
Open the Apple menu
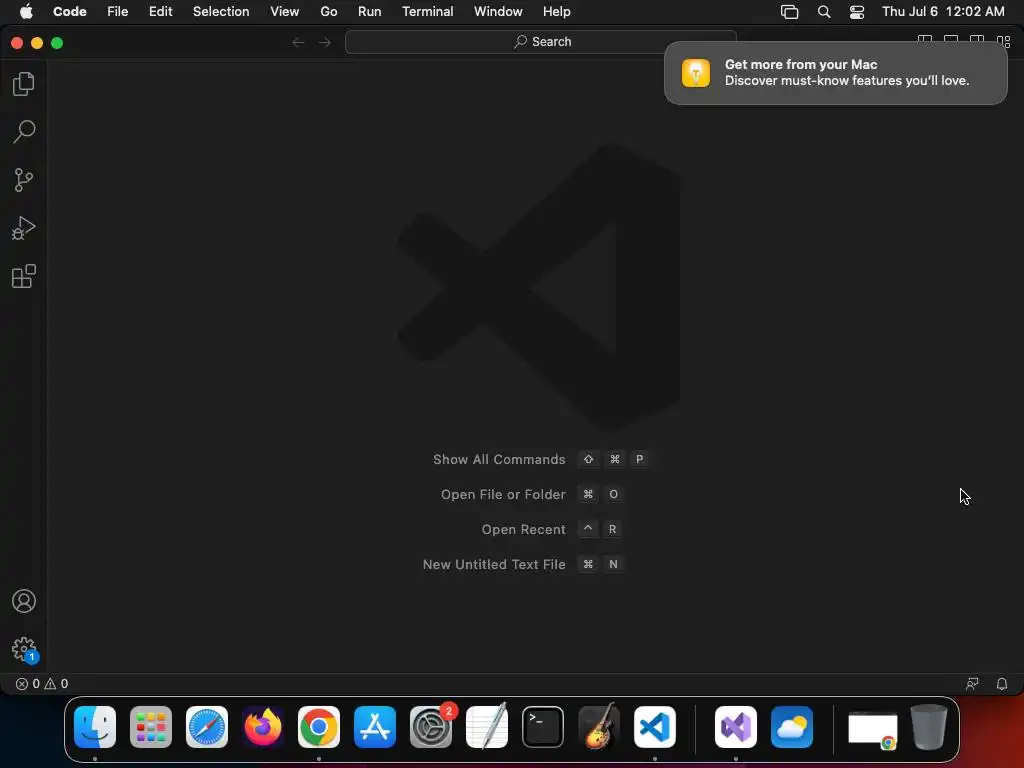(x=26, y=12)
